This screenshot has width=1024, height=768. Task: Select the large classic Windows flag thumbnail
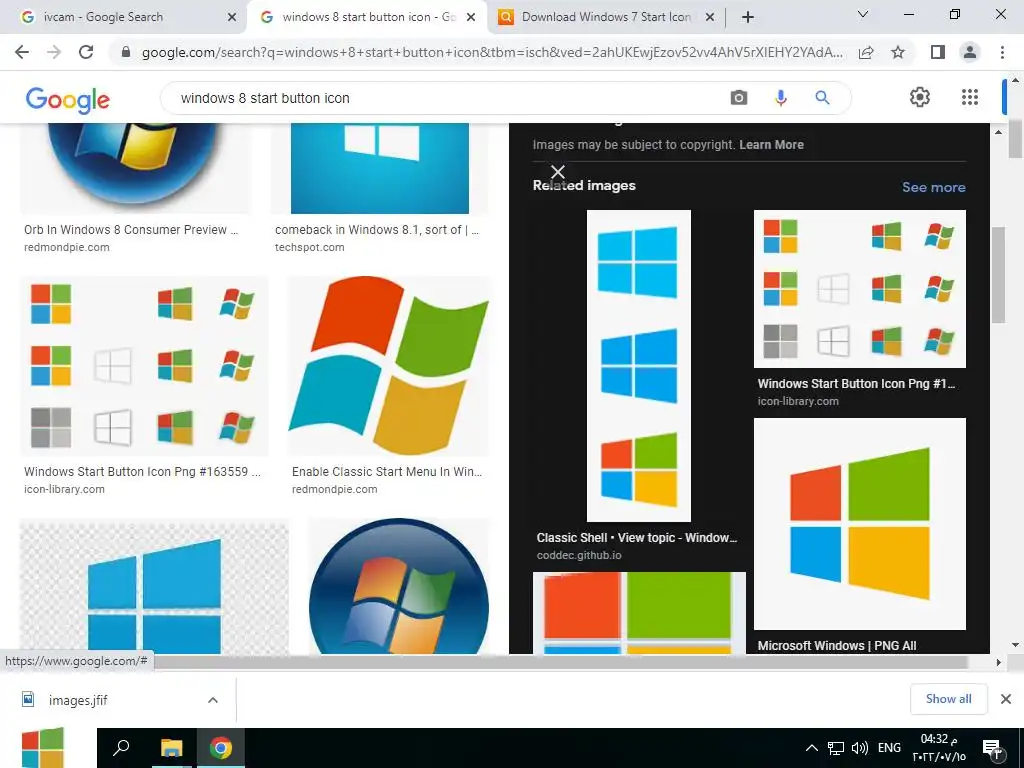tap(389, 366)
